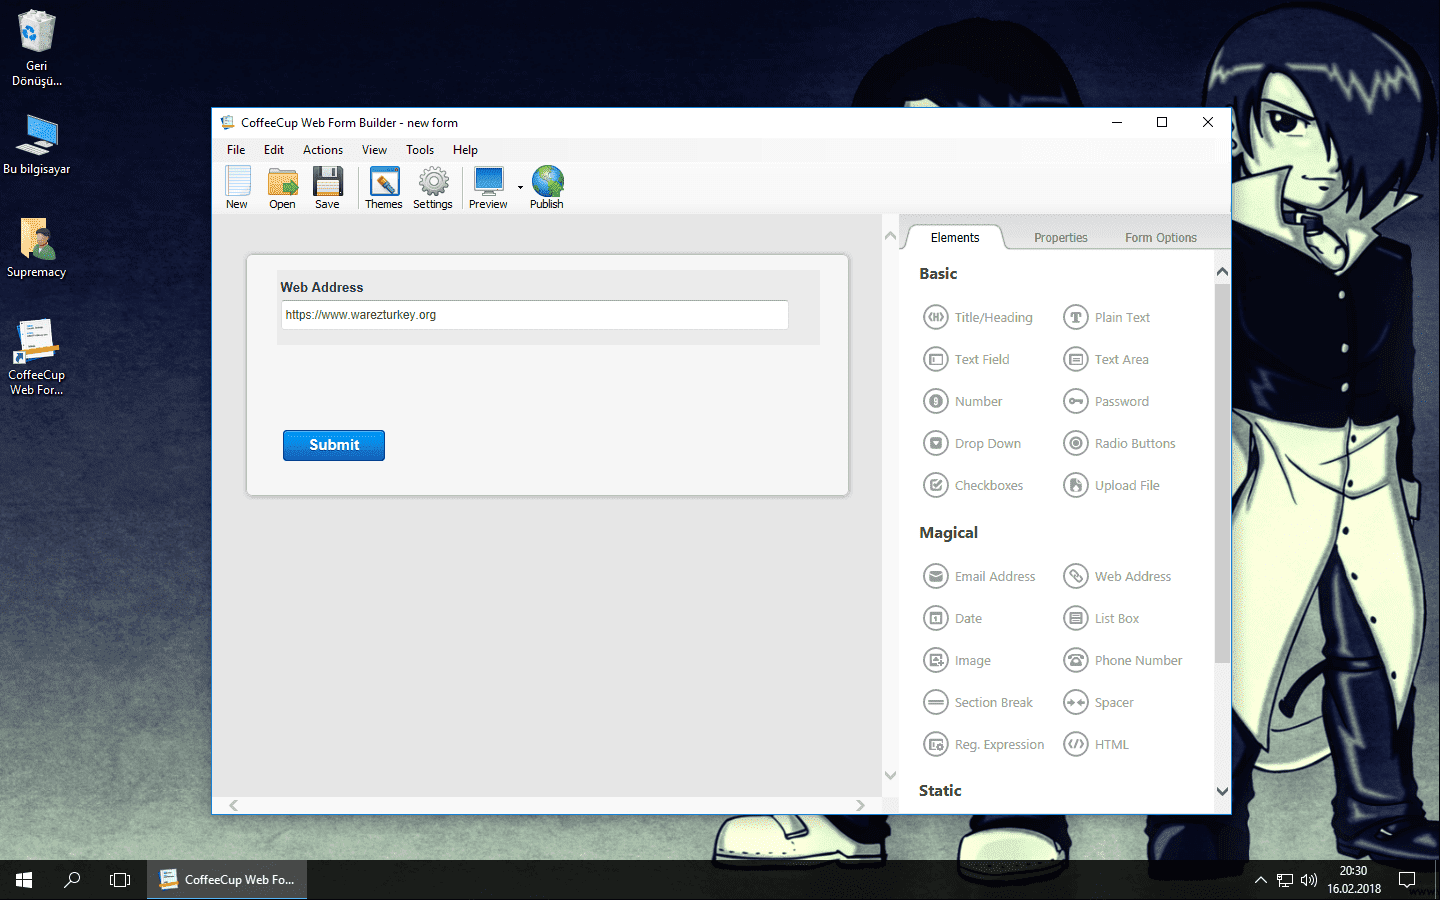
Task: Publish the form via the globe icon
Action: pyautogui.click(x=547, y=188)
